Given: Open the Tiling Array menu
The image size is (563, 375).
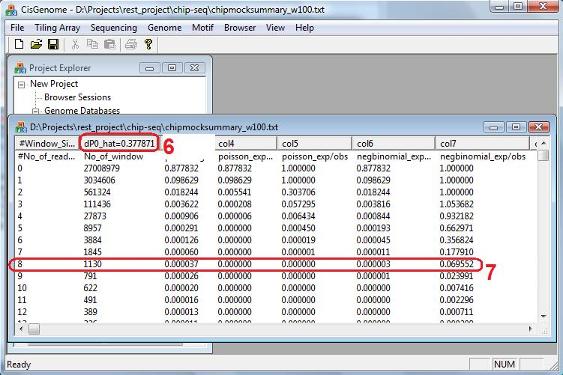Looking at the screenshot, I should point(57,28).
